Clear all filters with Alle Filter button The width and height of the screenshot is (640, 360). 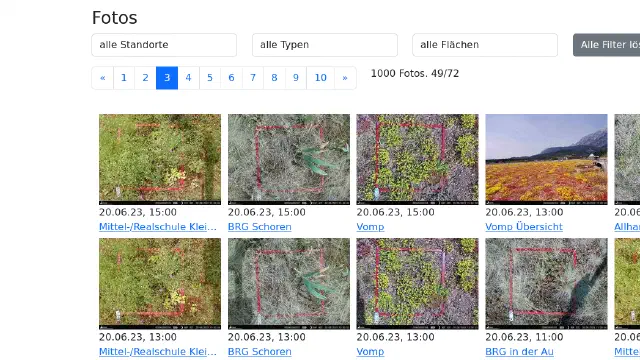(x=607, y=45)
